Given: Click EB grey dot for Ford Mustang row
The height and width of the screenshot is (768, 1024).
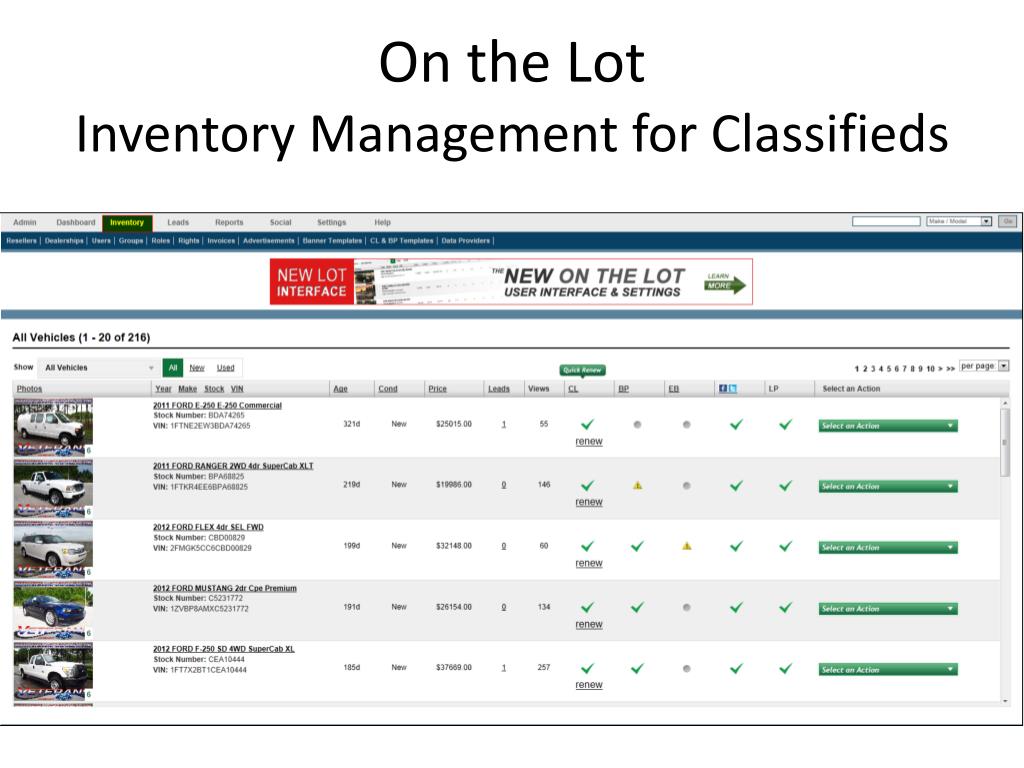Looking at the screenshot, I should pyautogui.click(x=686, y=607).
